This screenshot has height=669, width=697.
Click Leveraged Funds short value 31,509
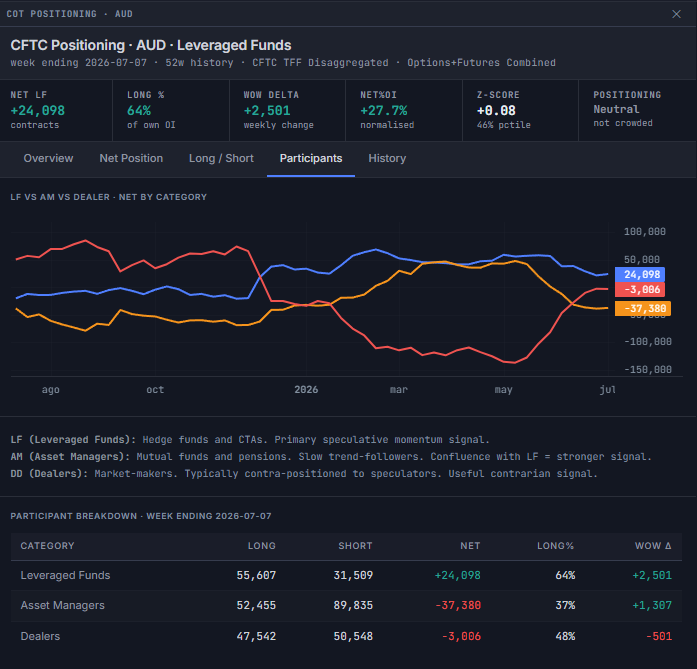(353, 575)
